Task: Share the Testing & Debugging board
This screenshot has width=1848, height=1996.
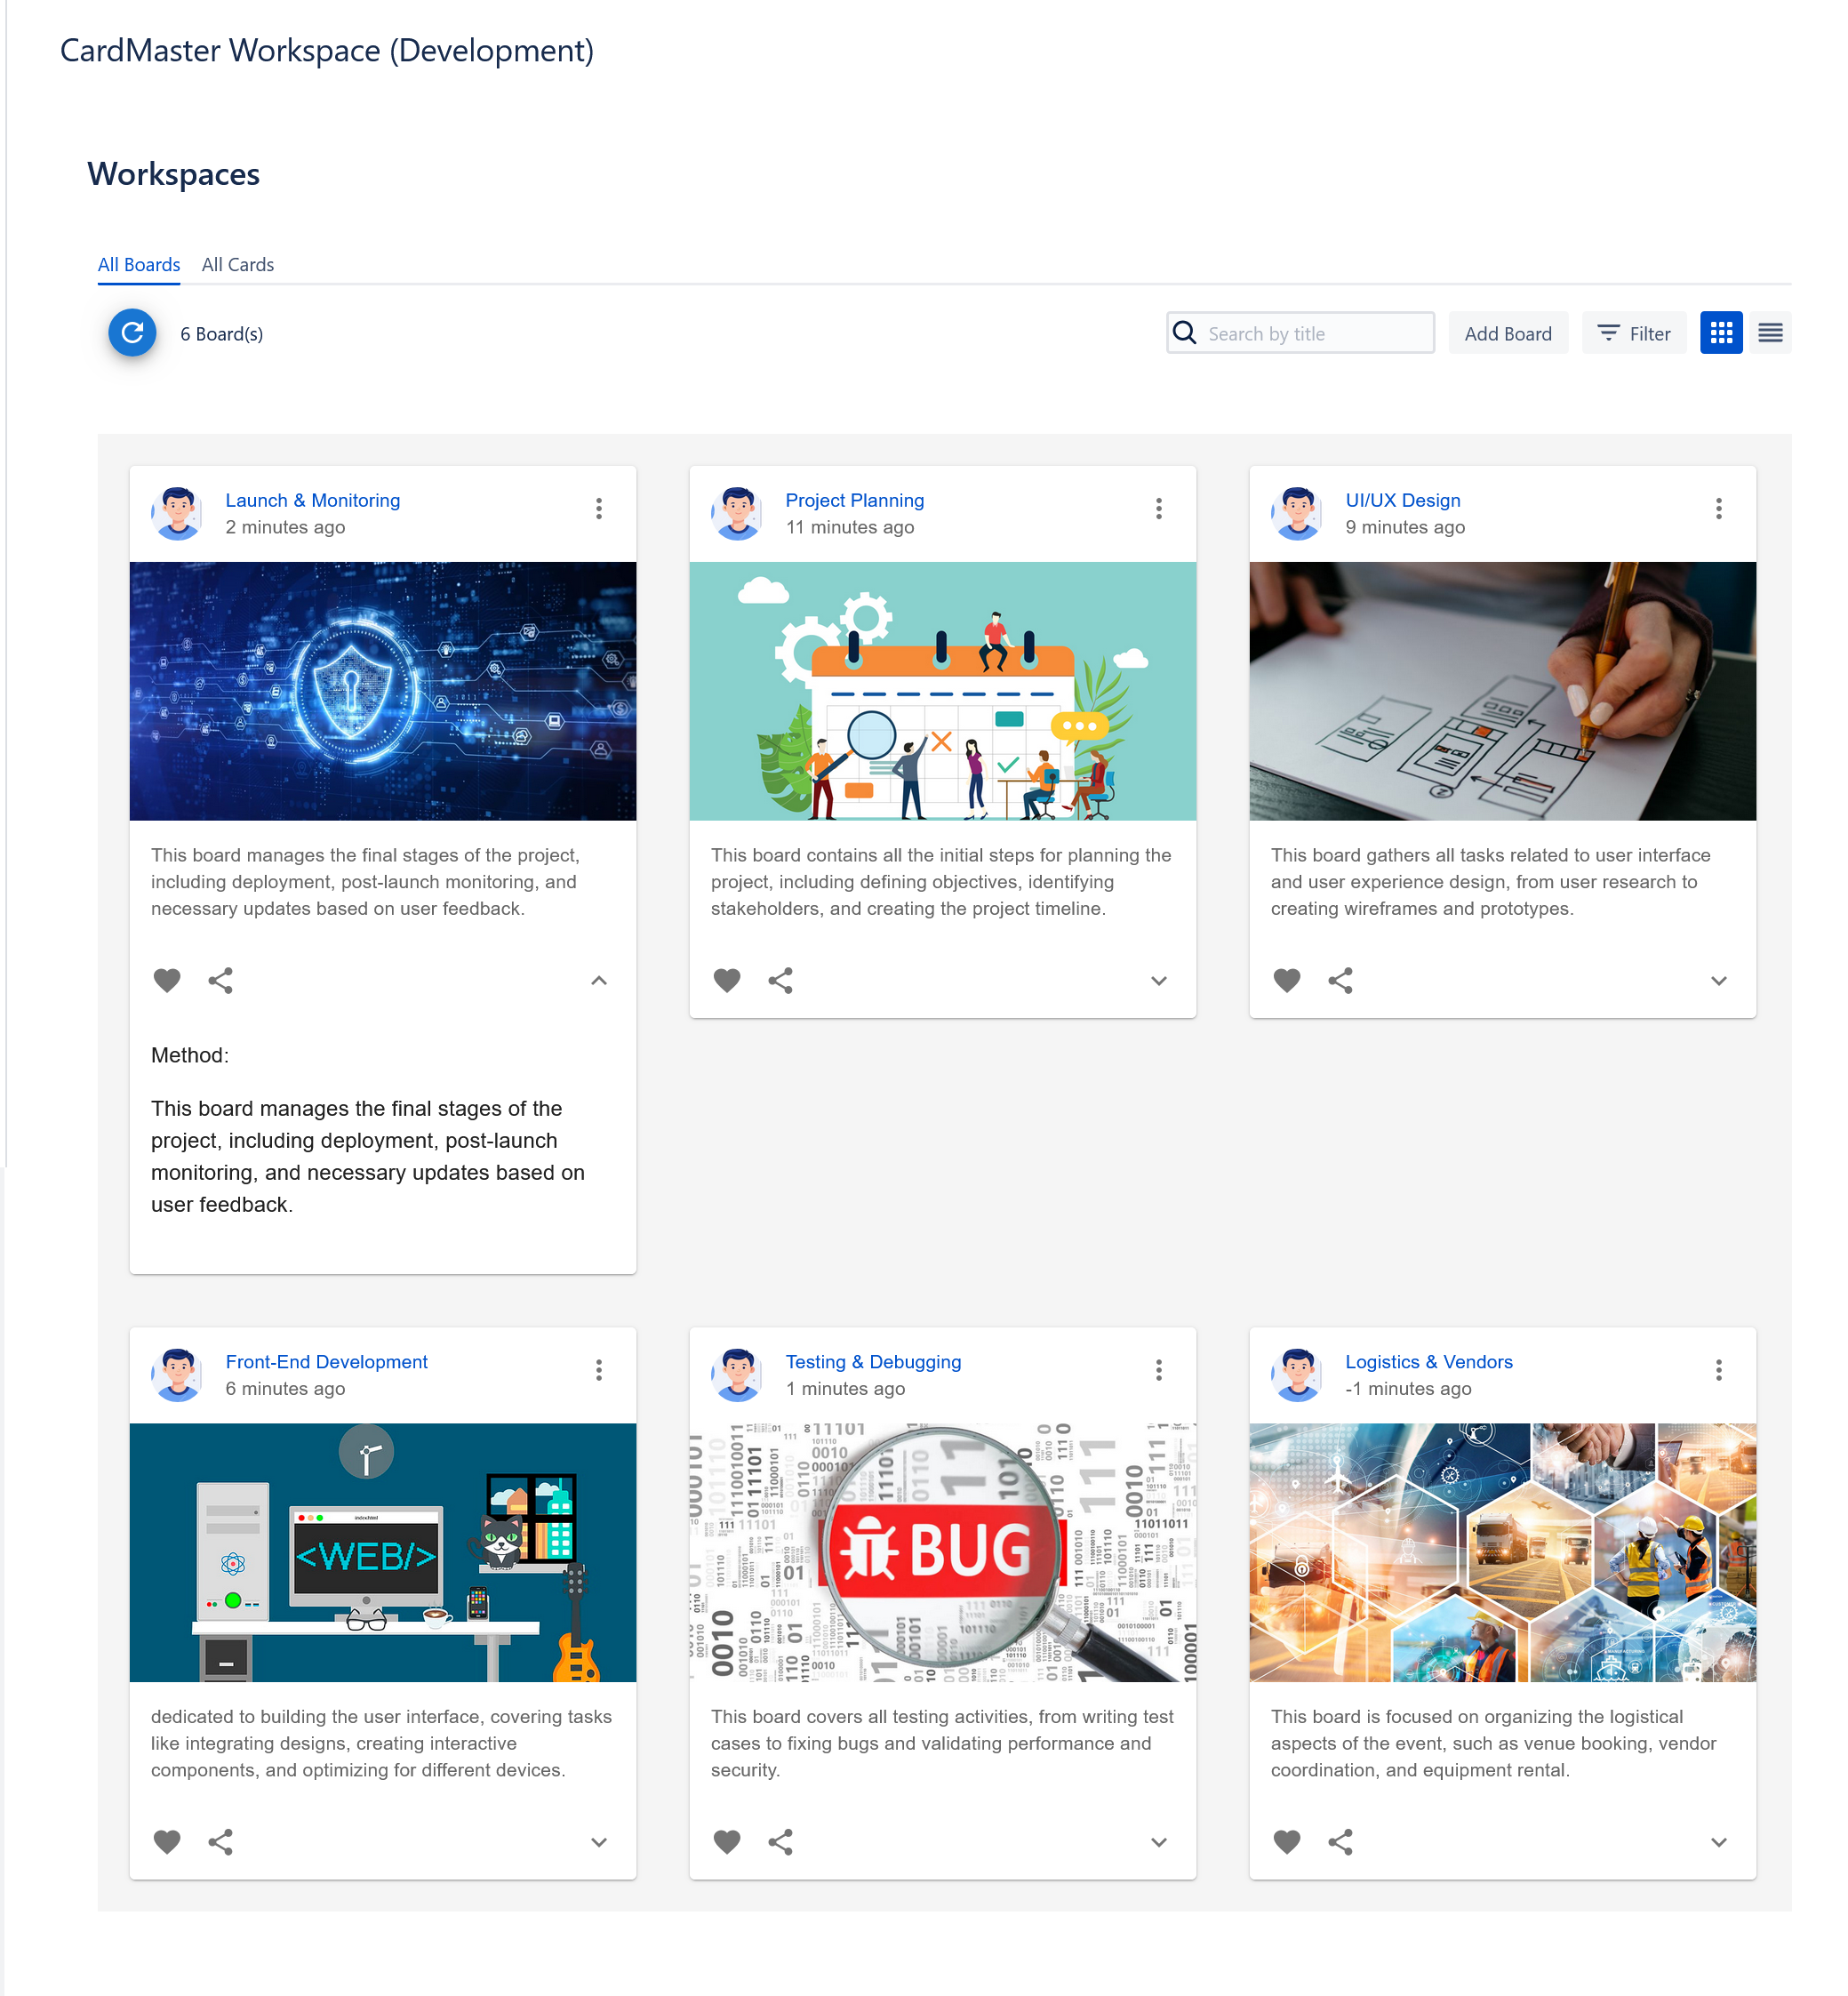Action: coord(780,1841)
